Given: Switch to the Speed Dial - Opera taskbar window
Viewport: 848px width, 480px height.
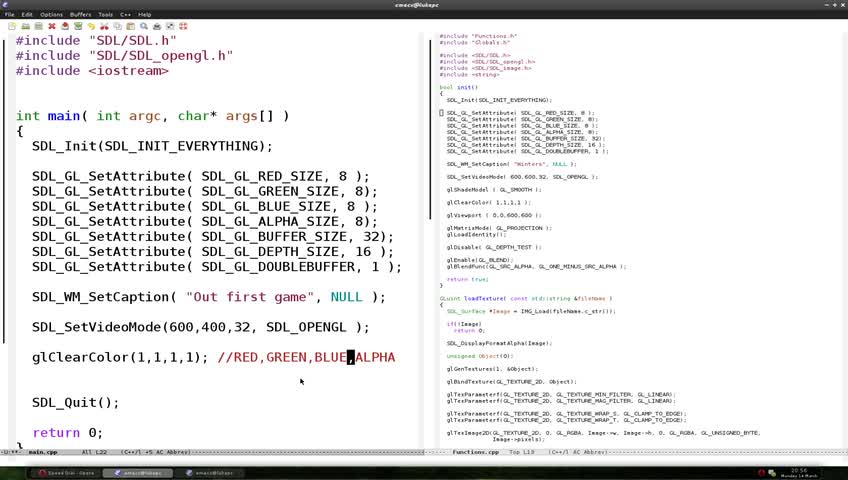Looking at the screenshot, I should [66, 473].
